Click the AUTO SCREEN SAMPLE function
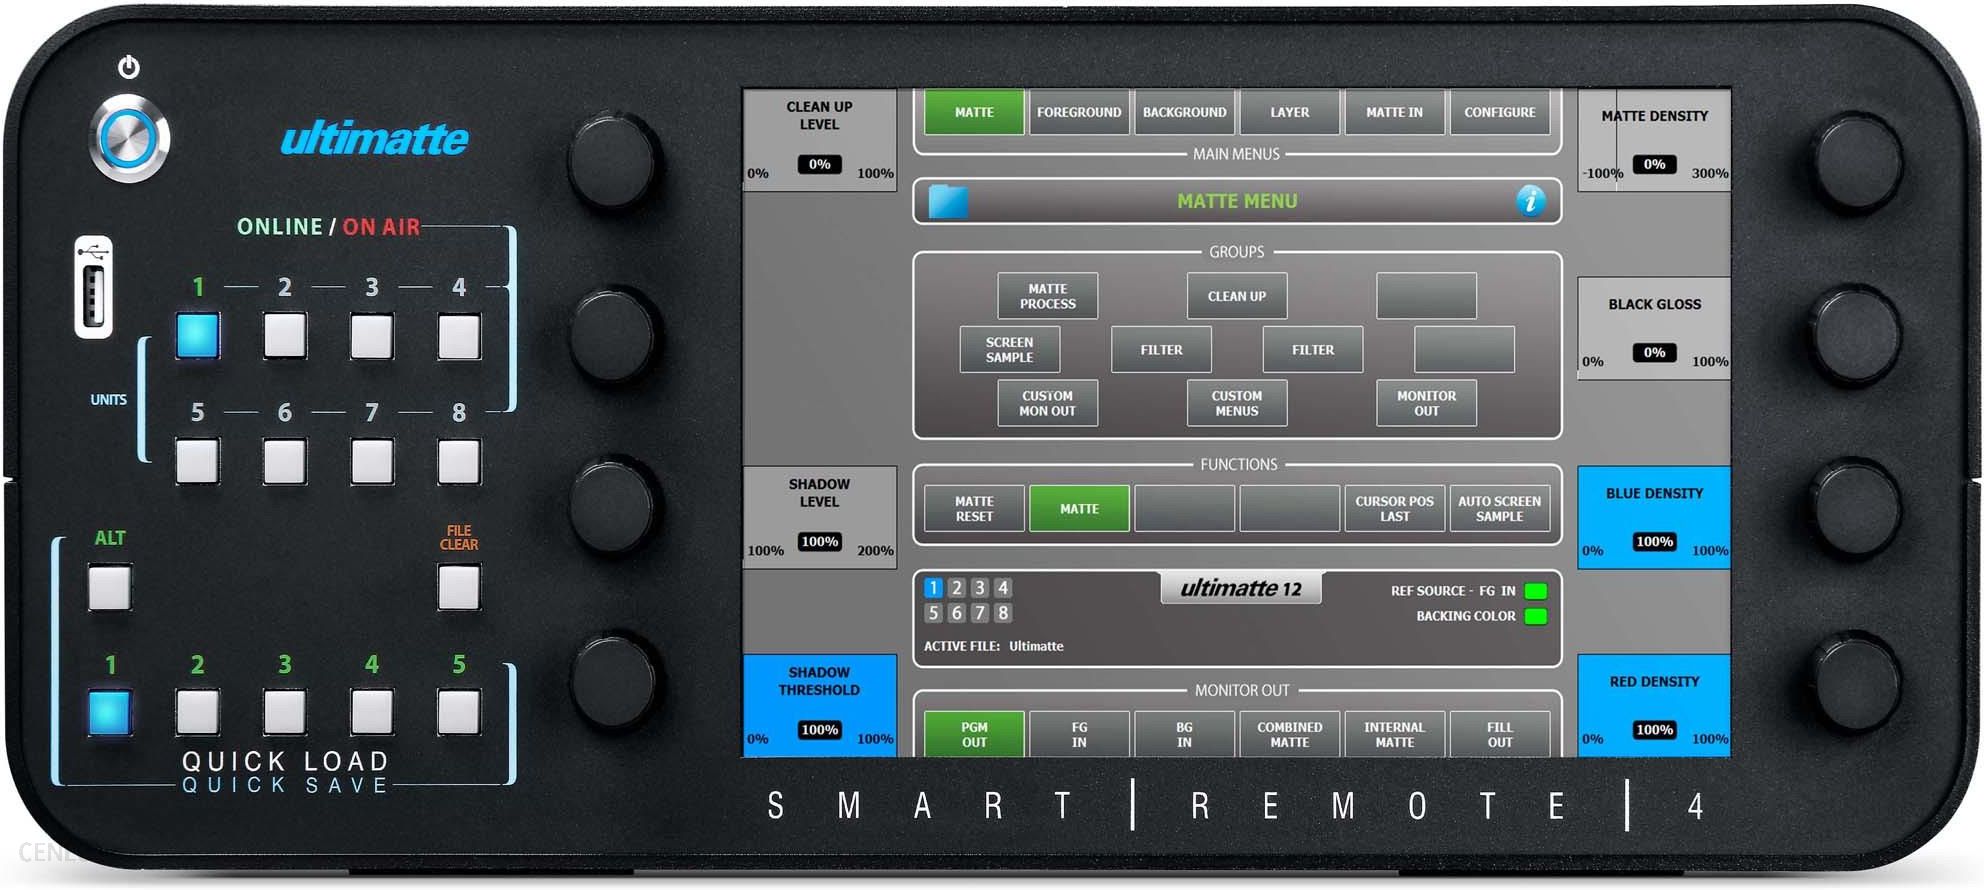This screenshot has width=1984, height=890. (1499, 508)
